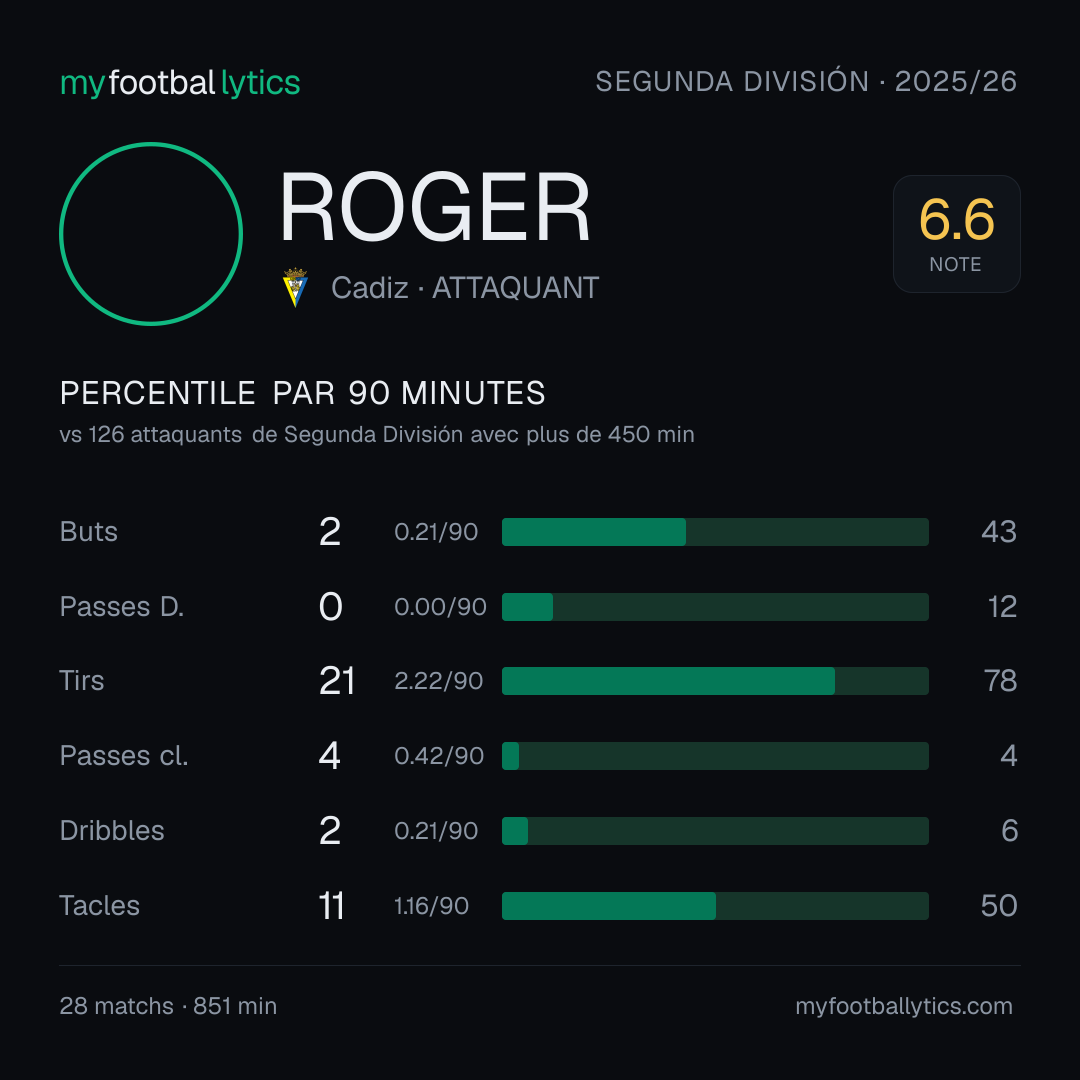1080x1080 pixels.
Task: Click the Buts percentile bar
Action: click(715, 532)
